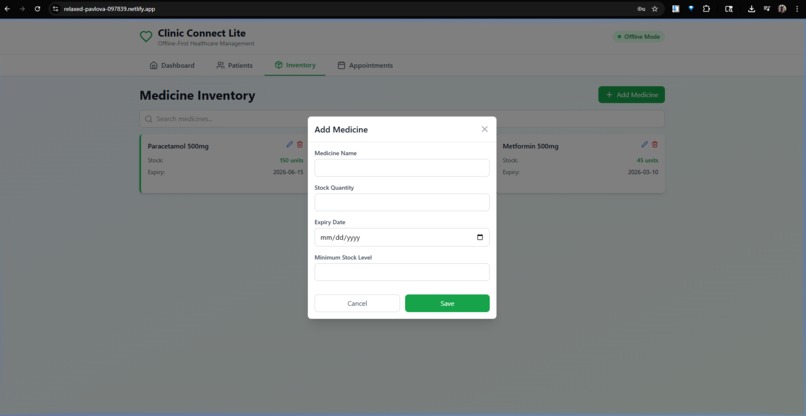806x416 pixels.
Task: Open the saved passwords key icon
Action: (x=641, y=9)
